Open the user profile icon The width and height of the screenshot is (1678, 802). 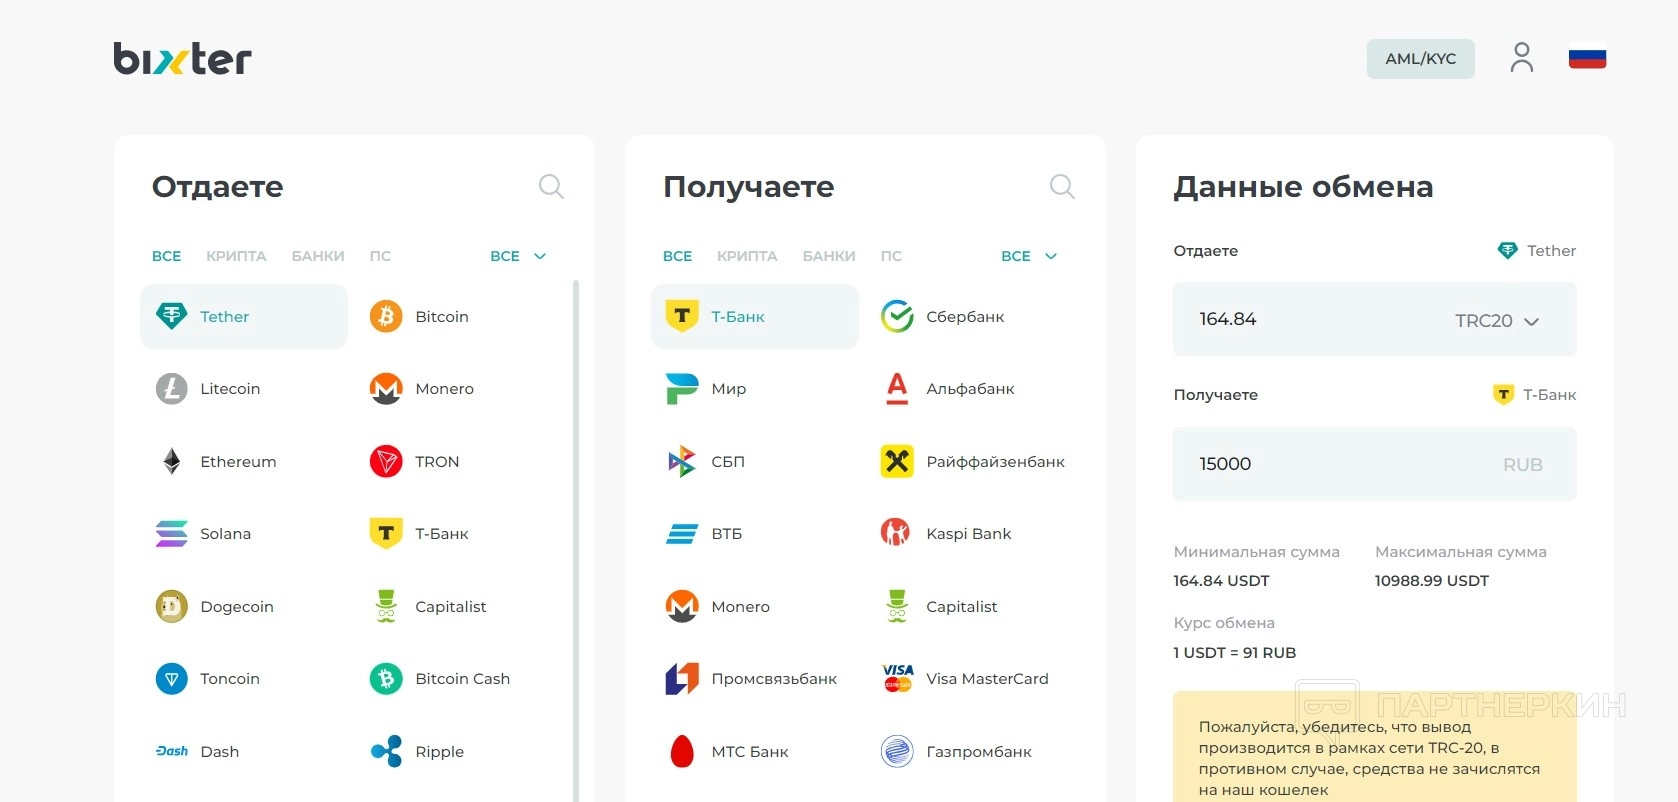[1522, 58]
